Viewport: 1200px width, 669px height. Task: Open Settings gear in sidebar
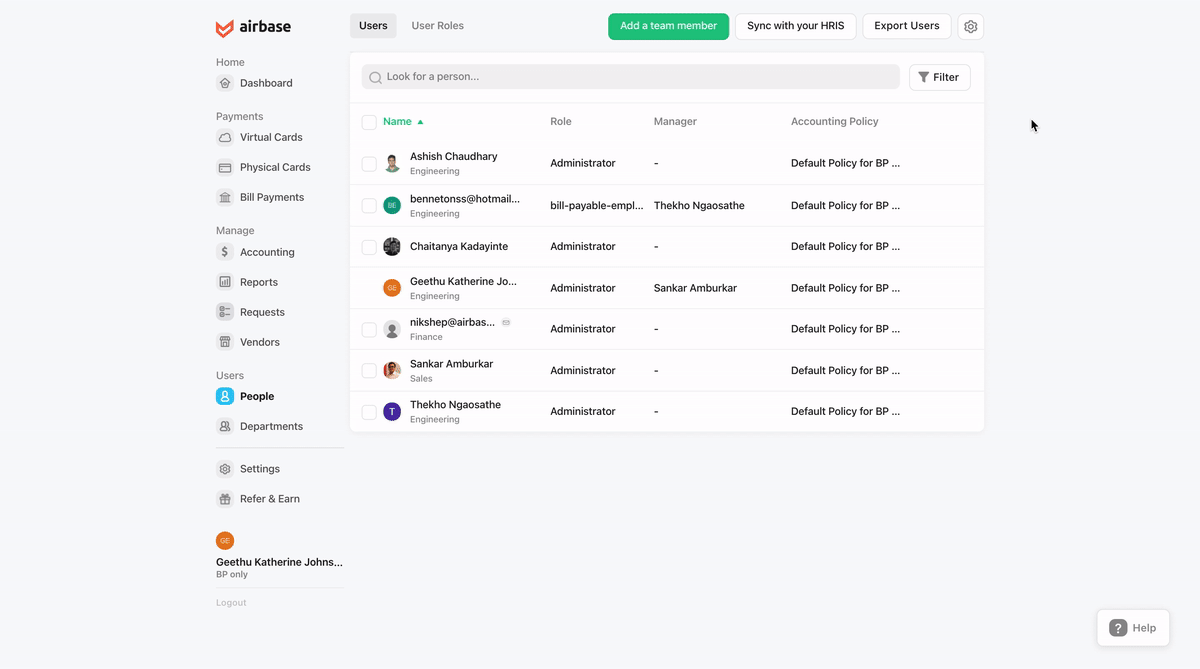click(225, 469)
